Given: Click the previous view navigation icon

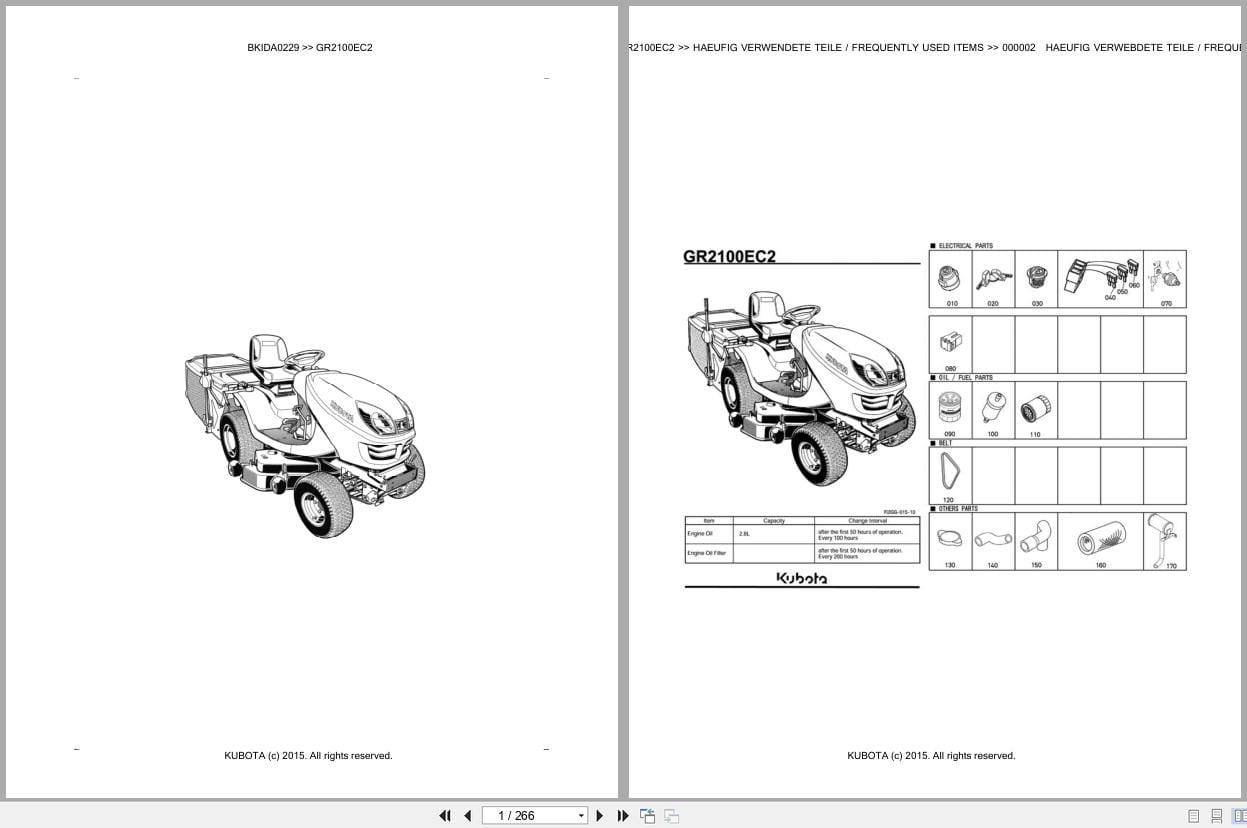Looking at the screenshot, I should click(x=647, y=816).
